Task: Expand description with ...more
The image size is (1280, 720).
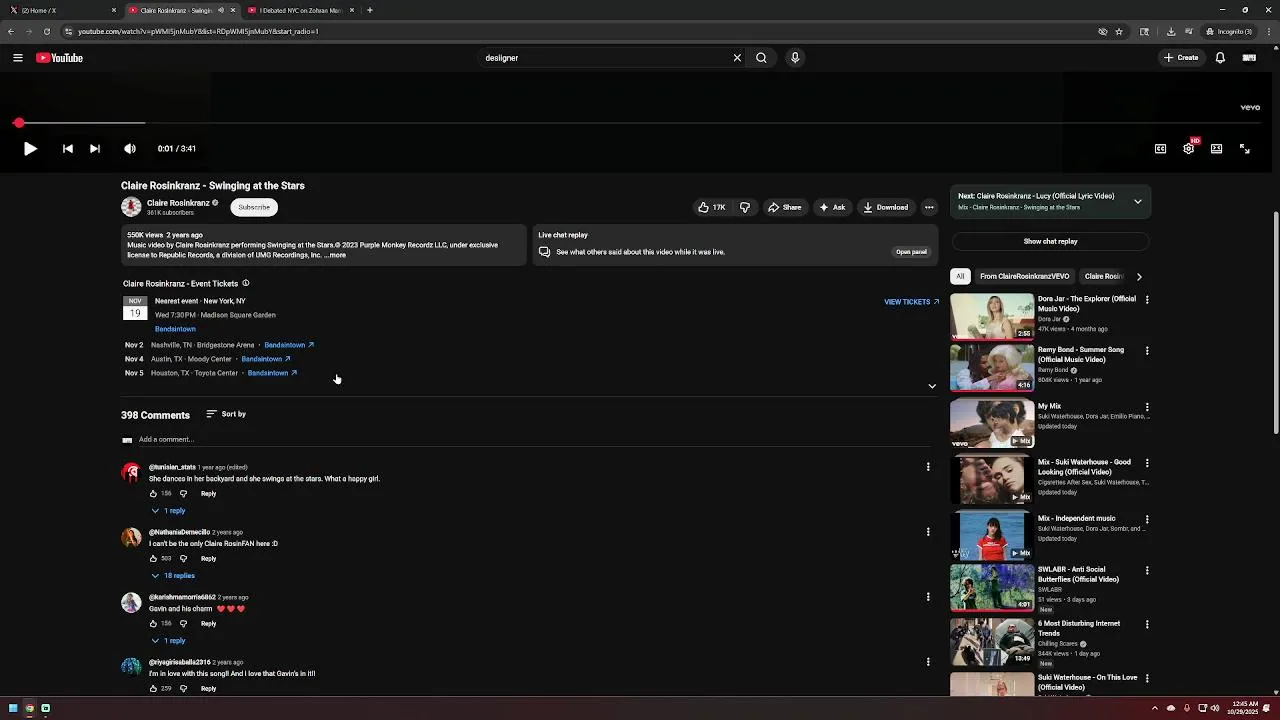Action: click(x=335, y=255)
